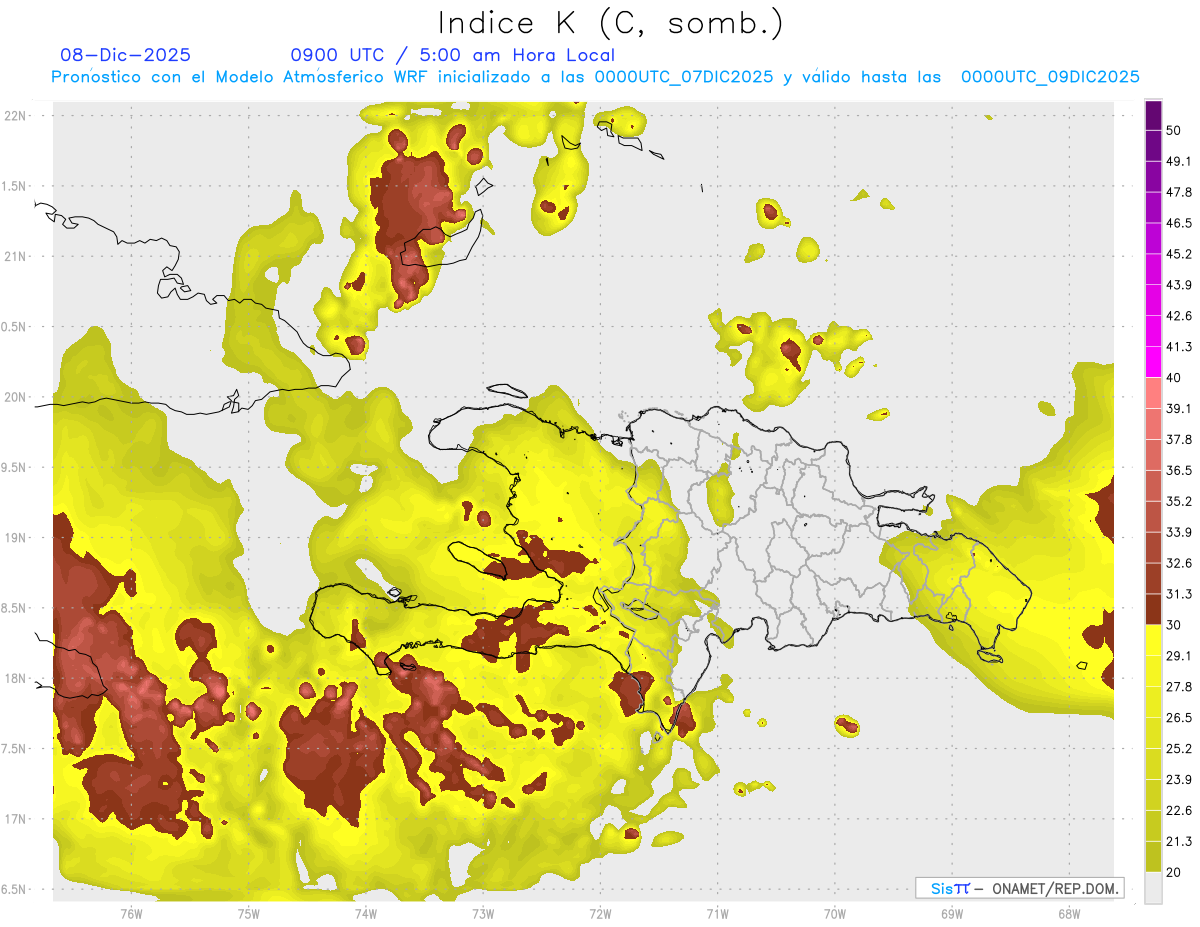Viewport: 1200px width, 927px height.
Task: Click legend value "49.1"
Action: 1179,161
